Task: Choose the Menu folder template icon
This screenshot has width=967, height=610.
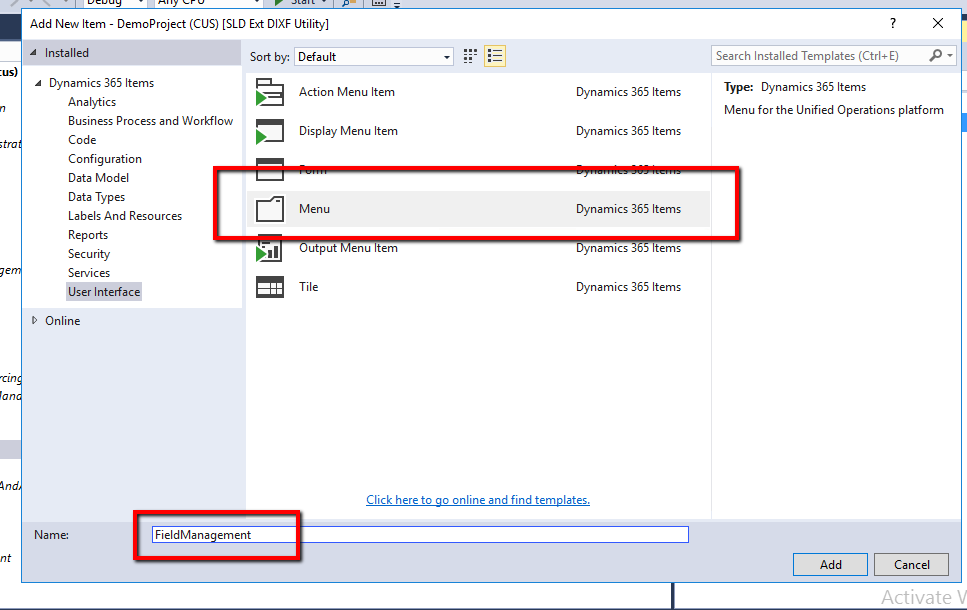Action: [270, 209]
